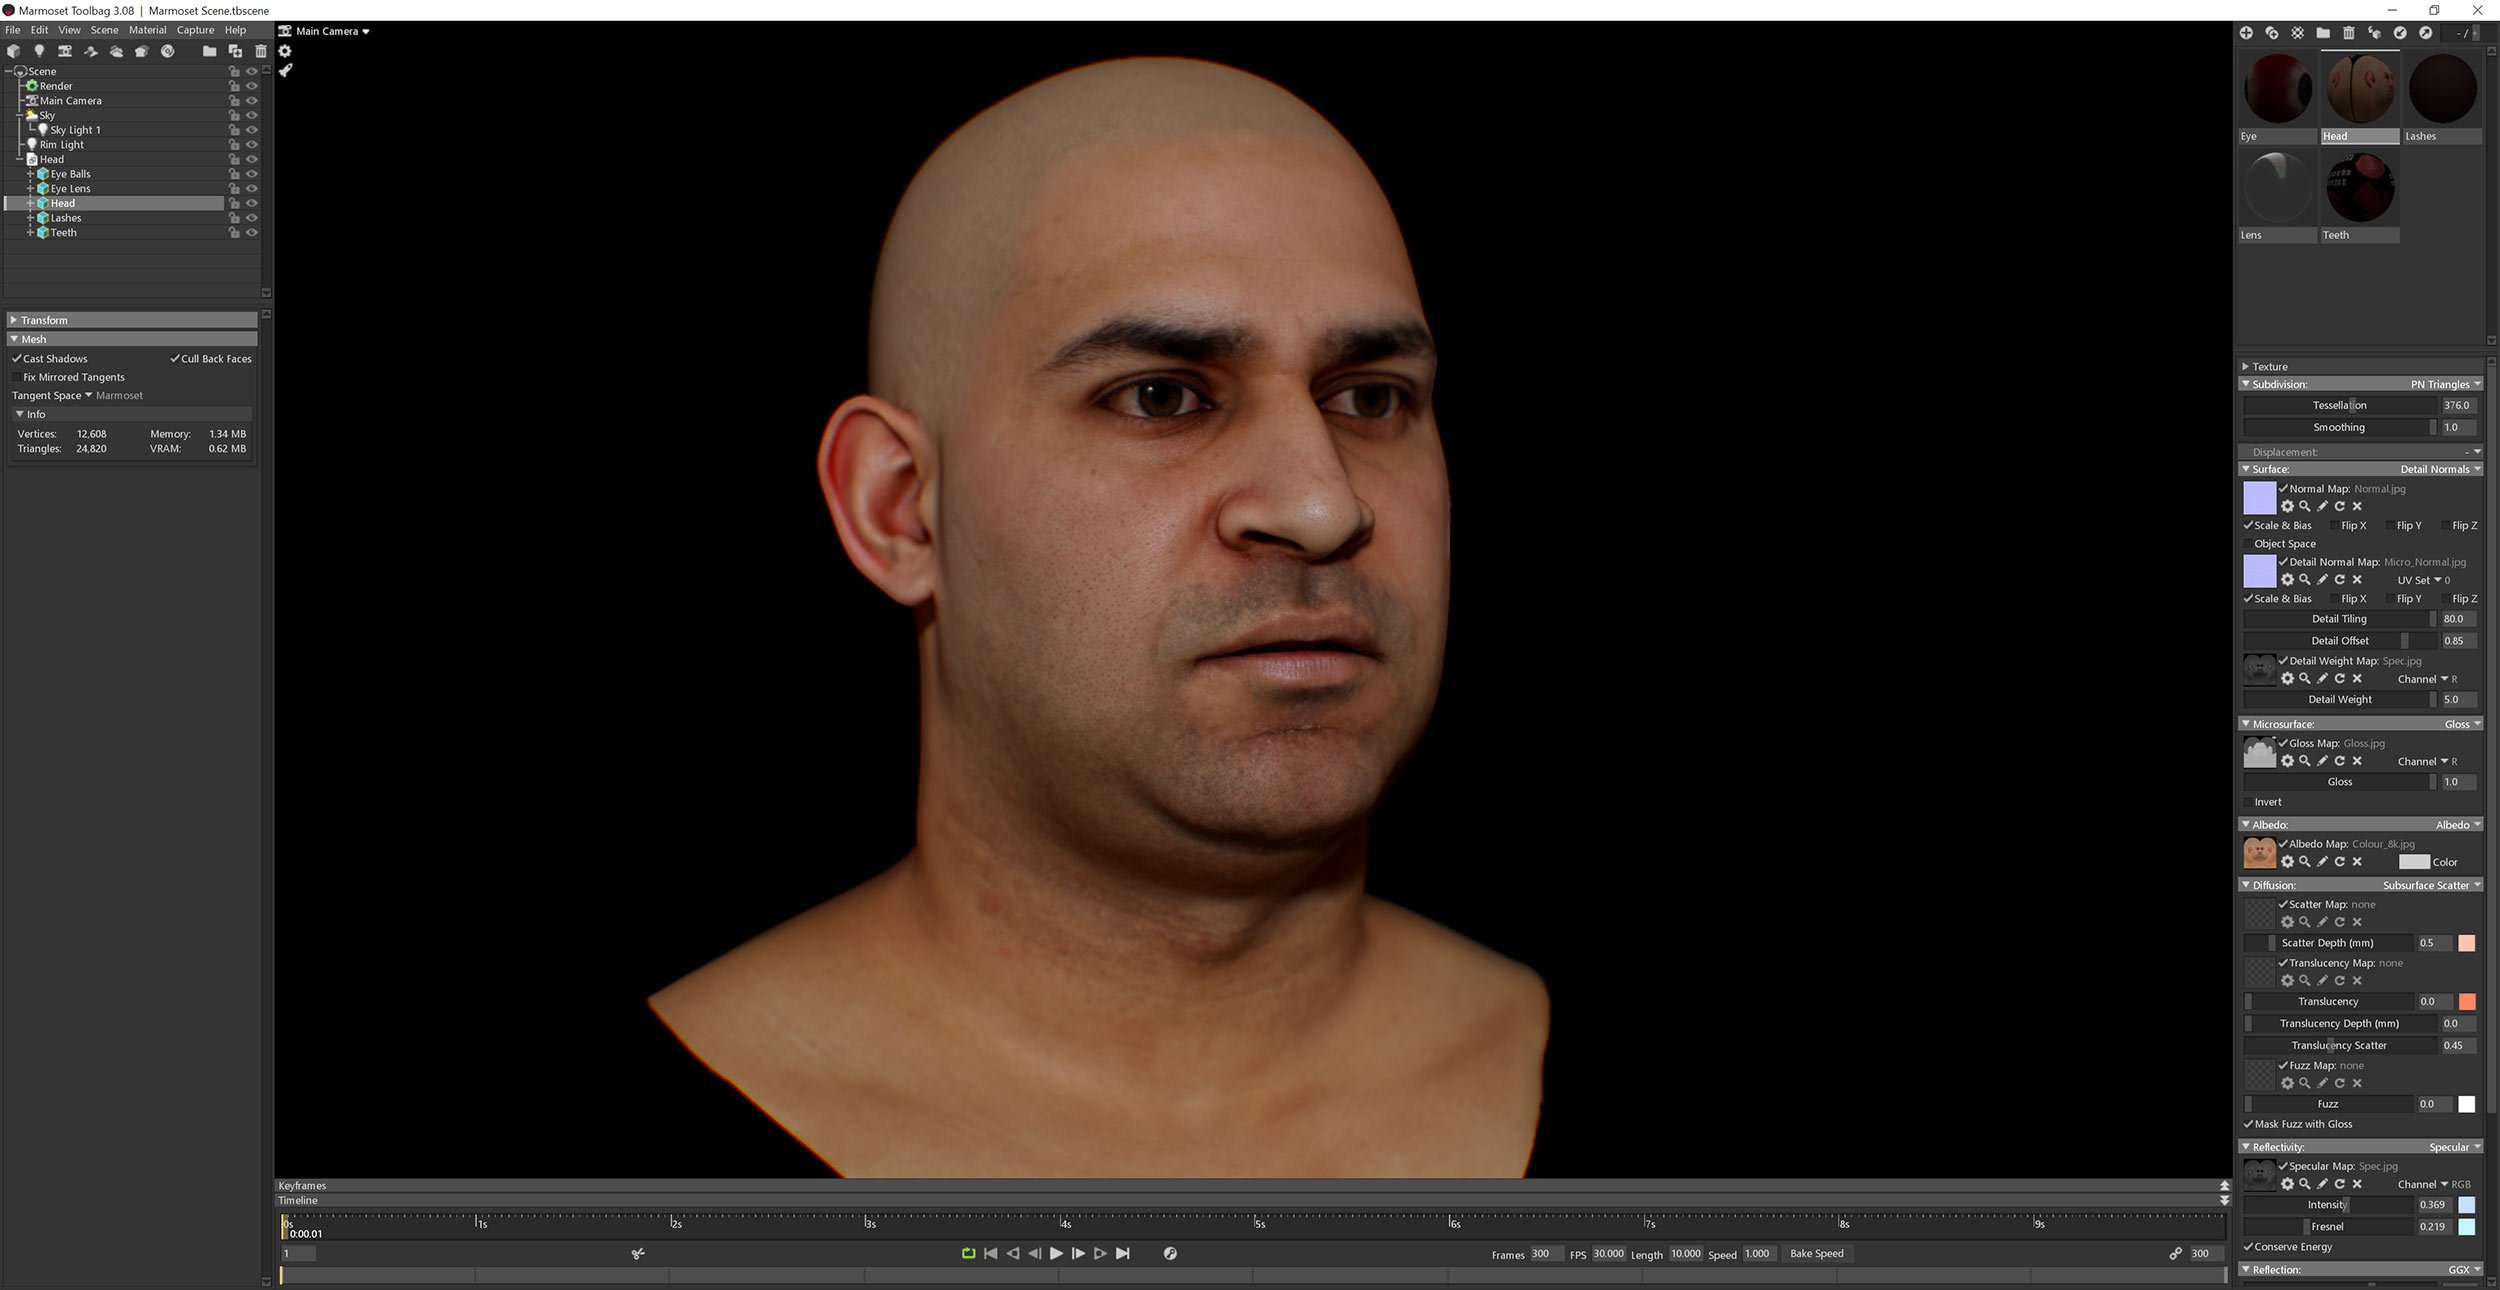The height and width of the screenshot is (1290, 2500).
Task: Open the Material menu
Action: click(x=147, y=30)
